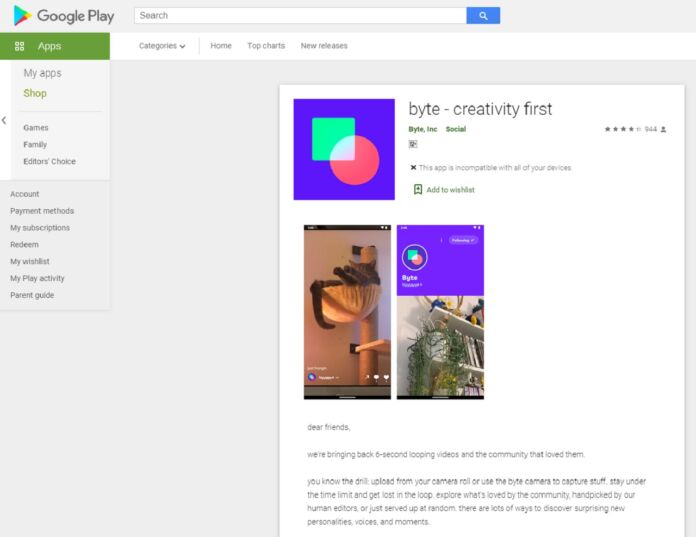Open Games category link
The image size is (696, 537).
pos(36,128)
